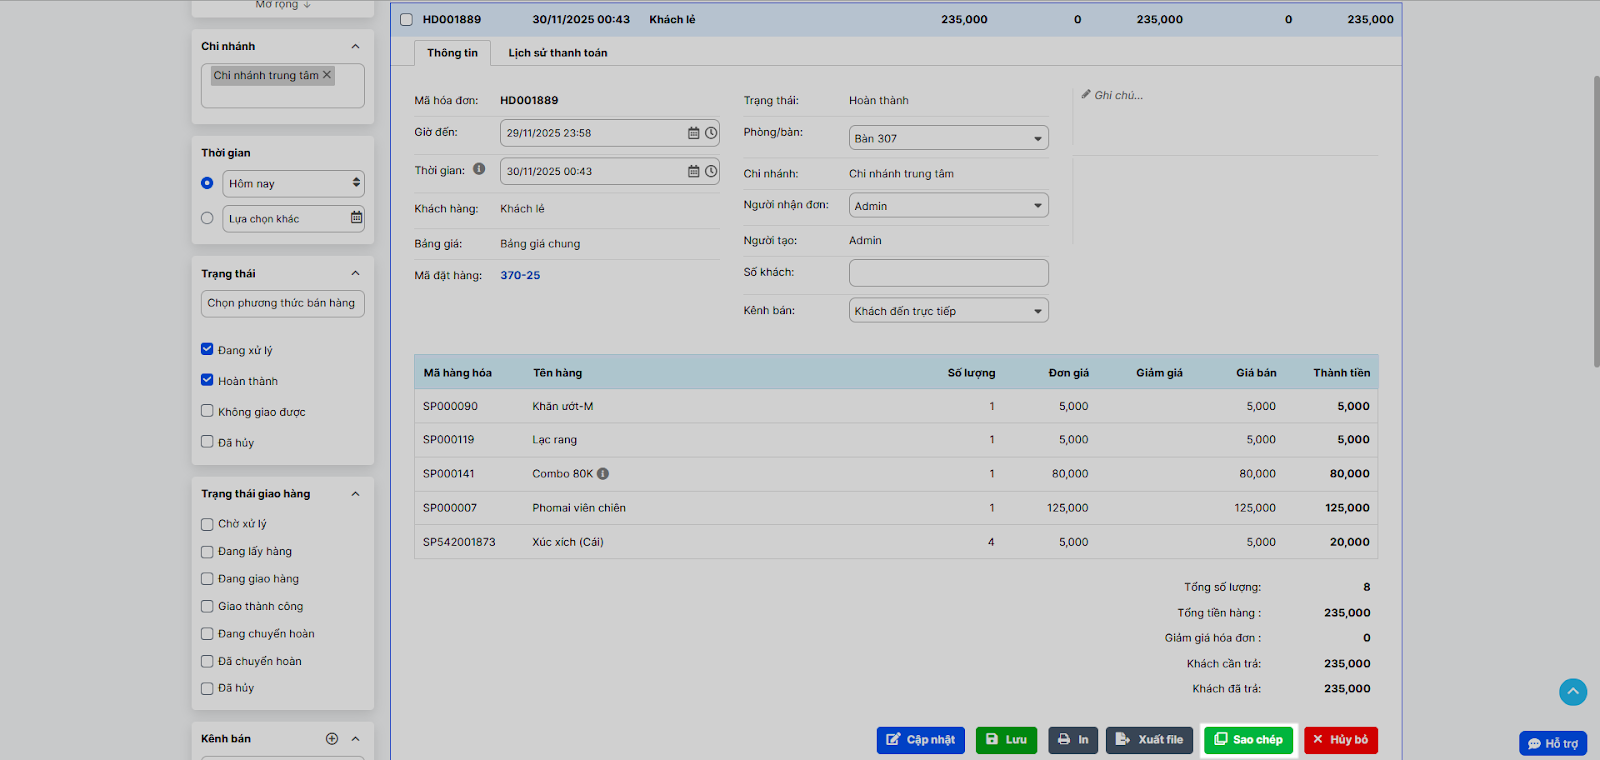Image resolution: width=1600 pixels, height=760 pixels.
Task: Collapse the Trạng thái filter panel
Action: coord(355,273)
